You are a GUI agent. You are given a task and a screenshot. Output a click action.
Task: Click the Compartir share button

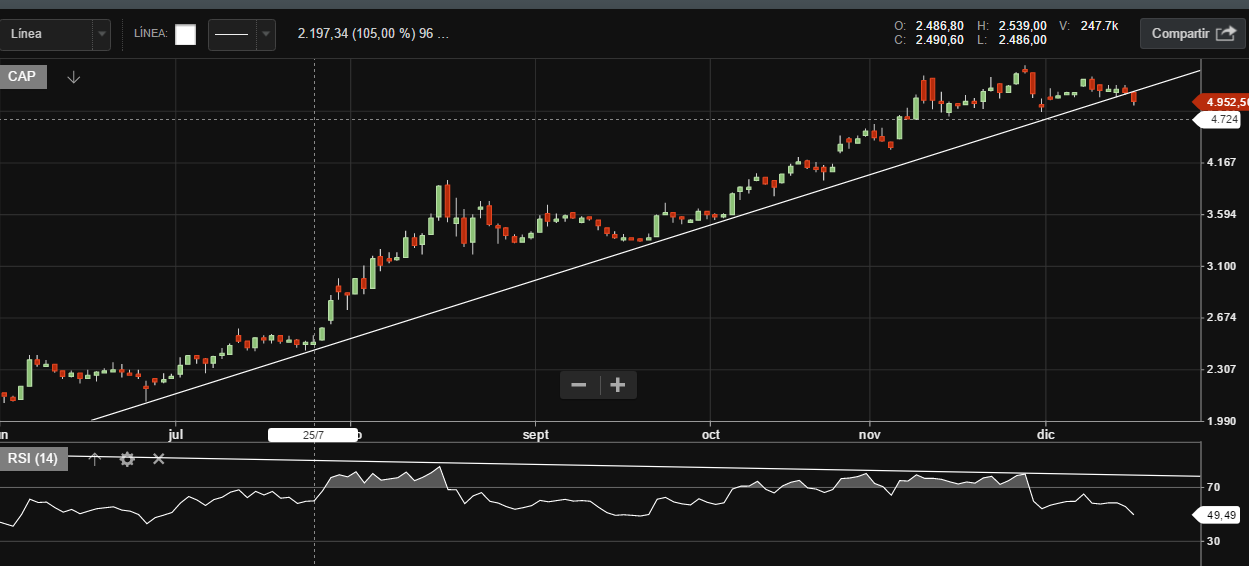click(x=1192, y=33)
